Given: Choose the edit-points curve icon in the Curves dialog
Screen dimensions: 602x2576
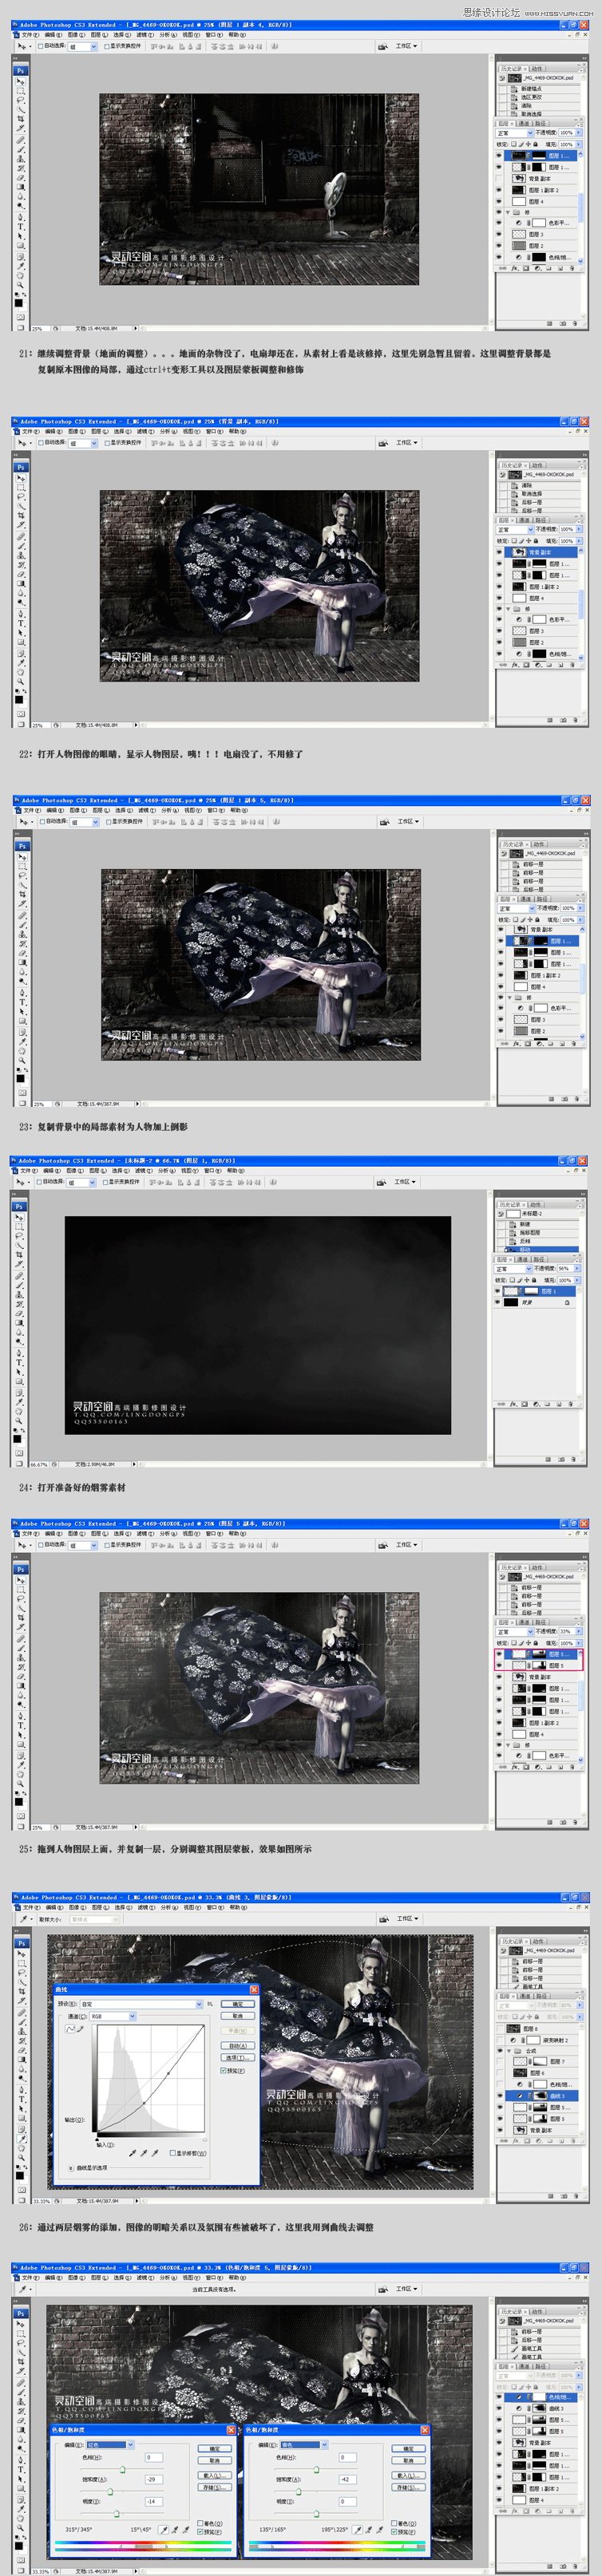Looking at the screenshot, I should pos(70,2029).
